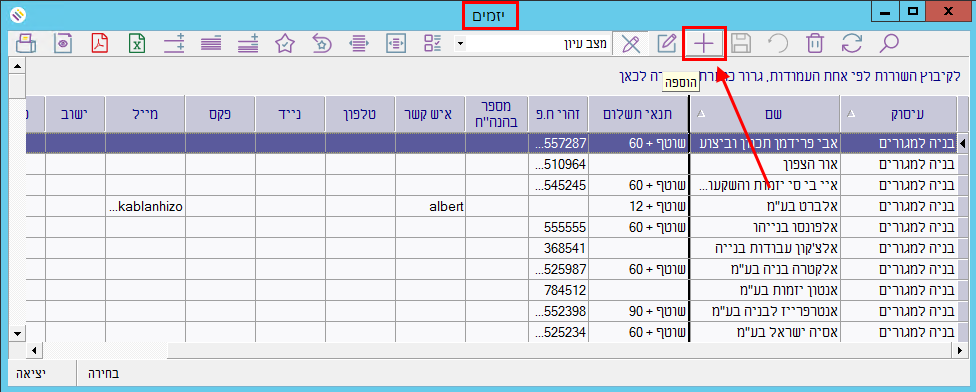Sort by the עיסוק column header
The width and height of the screenshot is (976, 392).
click(x=898, y=114)
